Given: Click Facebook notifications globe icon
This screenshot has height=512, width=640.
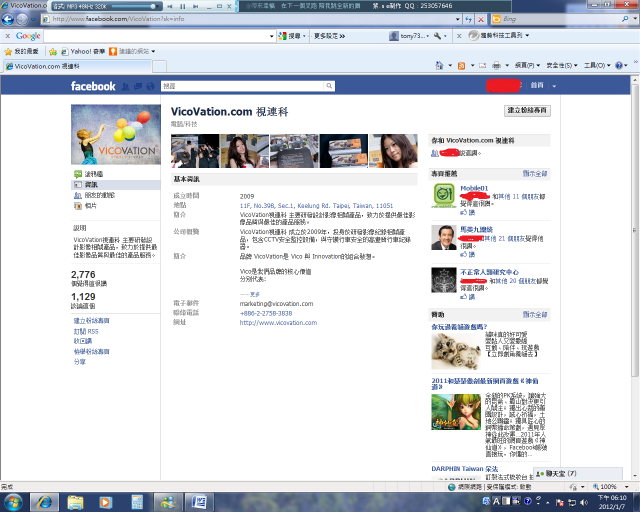Looking at the screenshot, I should [150, 86].
